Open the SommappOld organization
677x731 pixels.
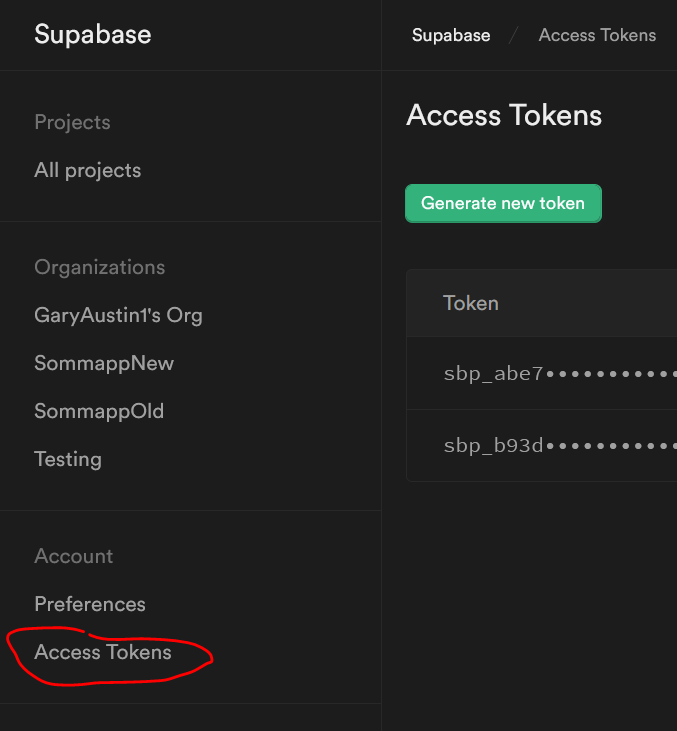point(99,411)
